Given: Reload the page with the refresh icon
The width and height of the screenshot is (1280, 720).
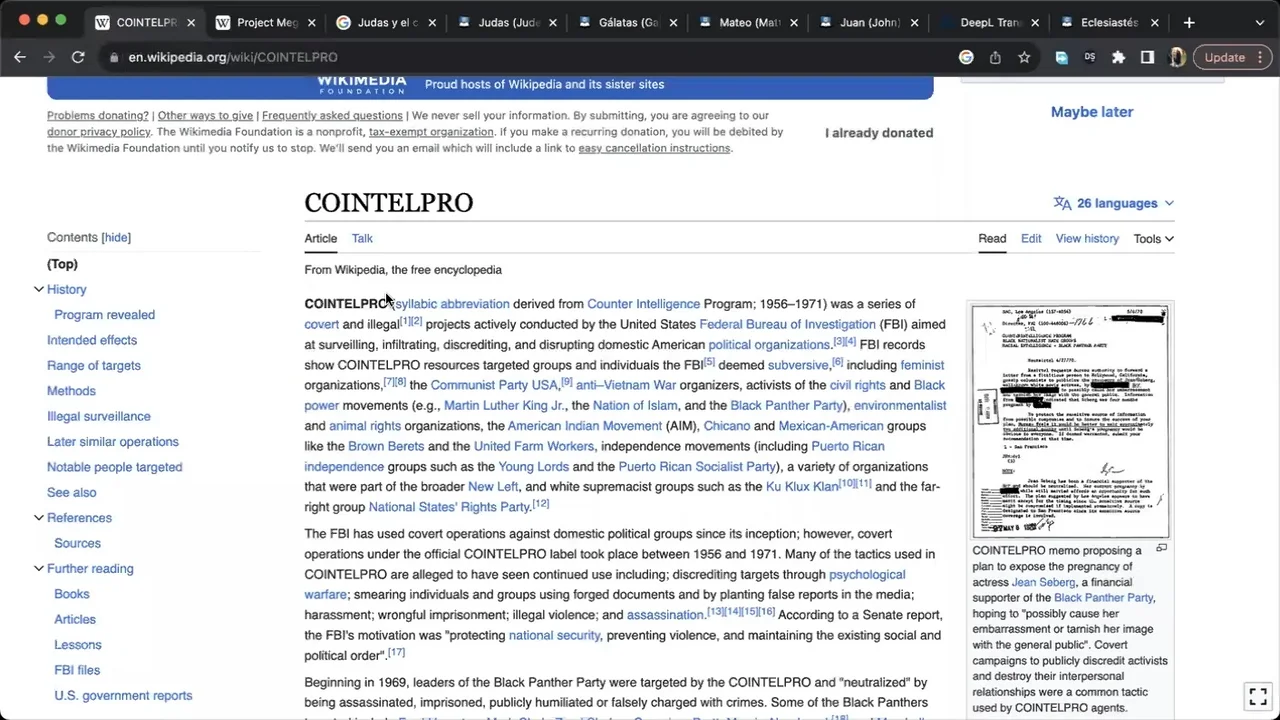Looking at the screenshot, I should tap(78, 57).
